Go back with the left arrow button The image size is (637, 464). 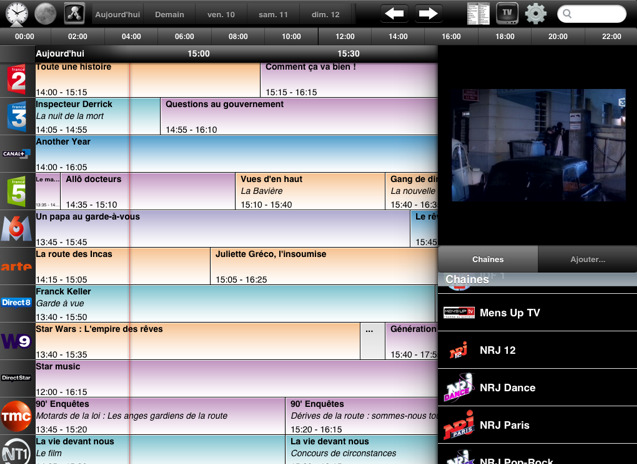pyautogui.click(x=394, y=13)
